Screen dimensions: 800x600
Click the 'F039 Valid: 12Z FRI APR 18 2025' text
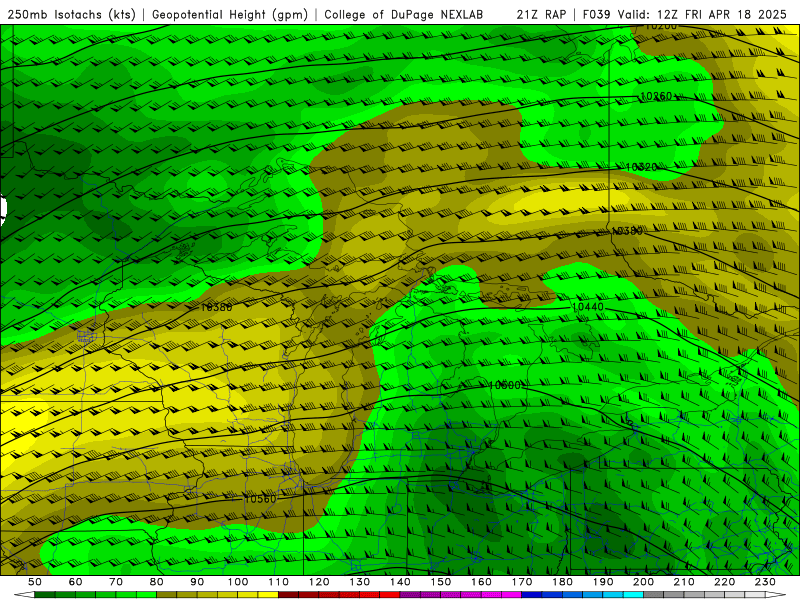point(685,15)
